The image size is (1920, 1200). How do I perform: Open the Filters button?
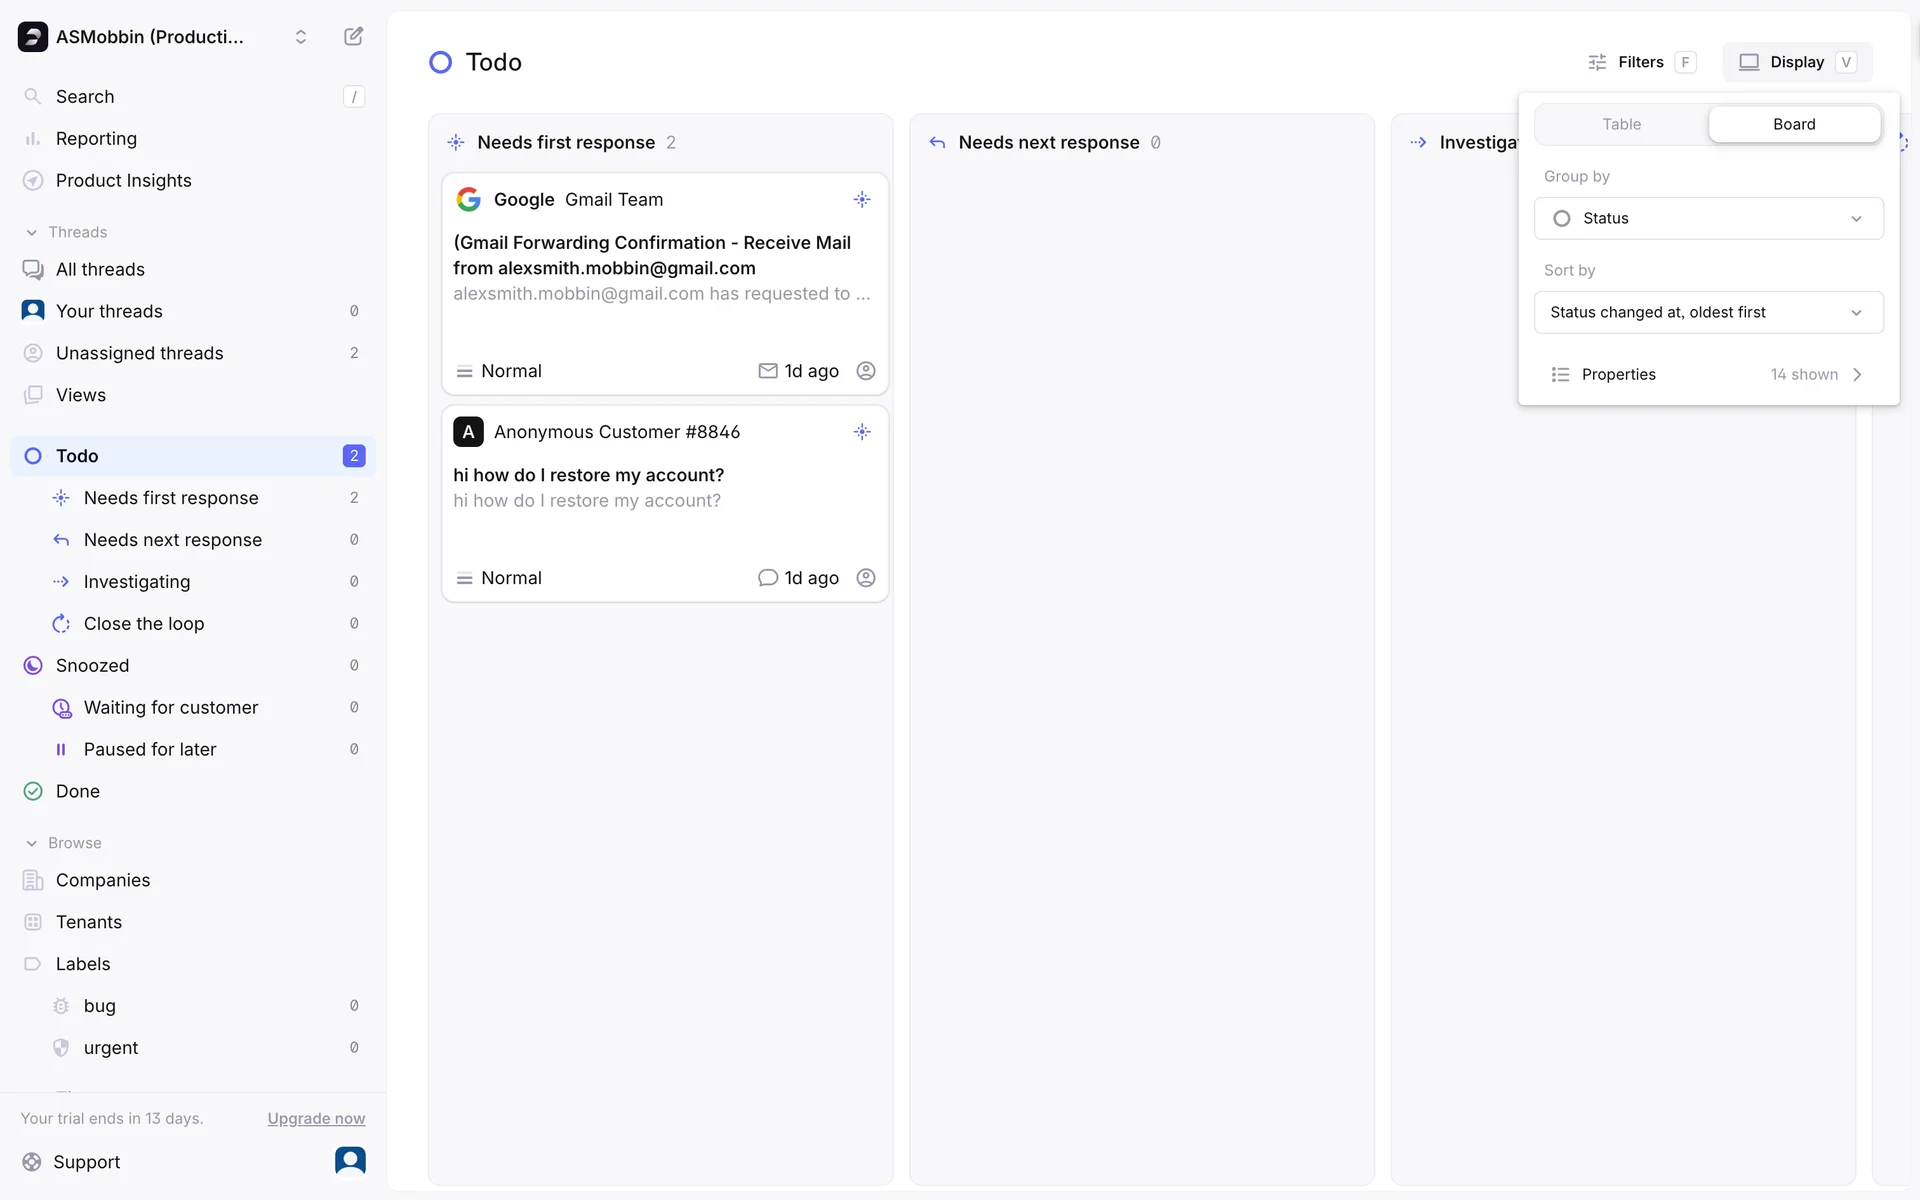[1640, 62]
